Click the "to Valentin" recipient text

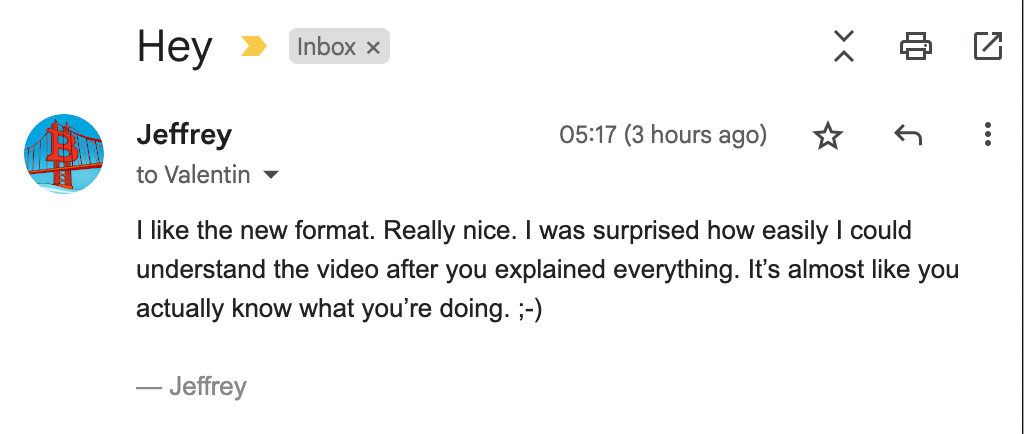tap(194, 176)
